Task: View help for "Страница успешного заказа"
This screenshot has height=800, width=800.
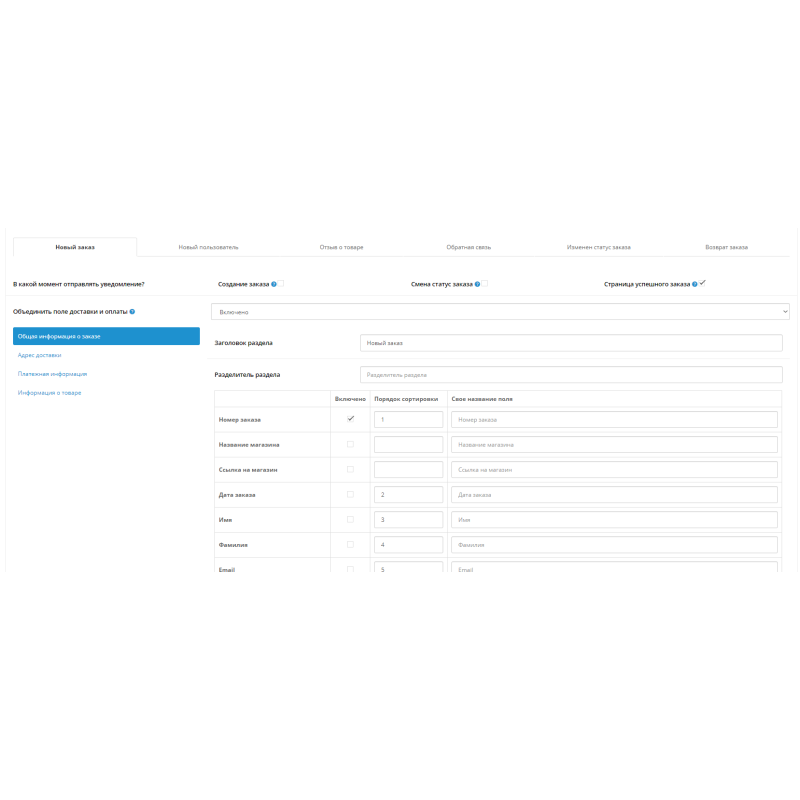Action: tap(697, 284)
